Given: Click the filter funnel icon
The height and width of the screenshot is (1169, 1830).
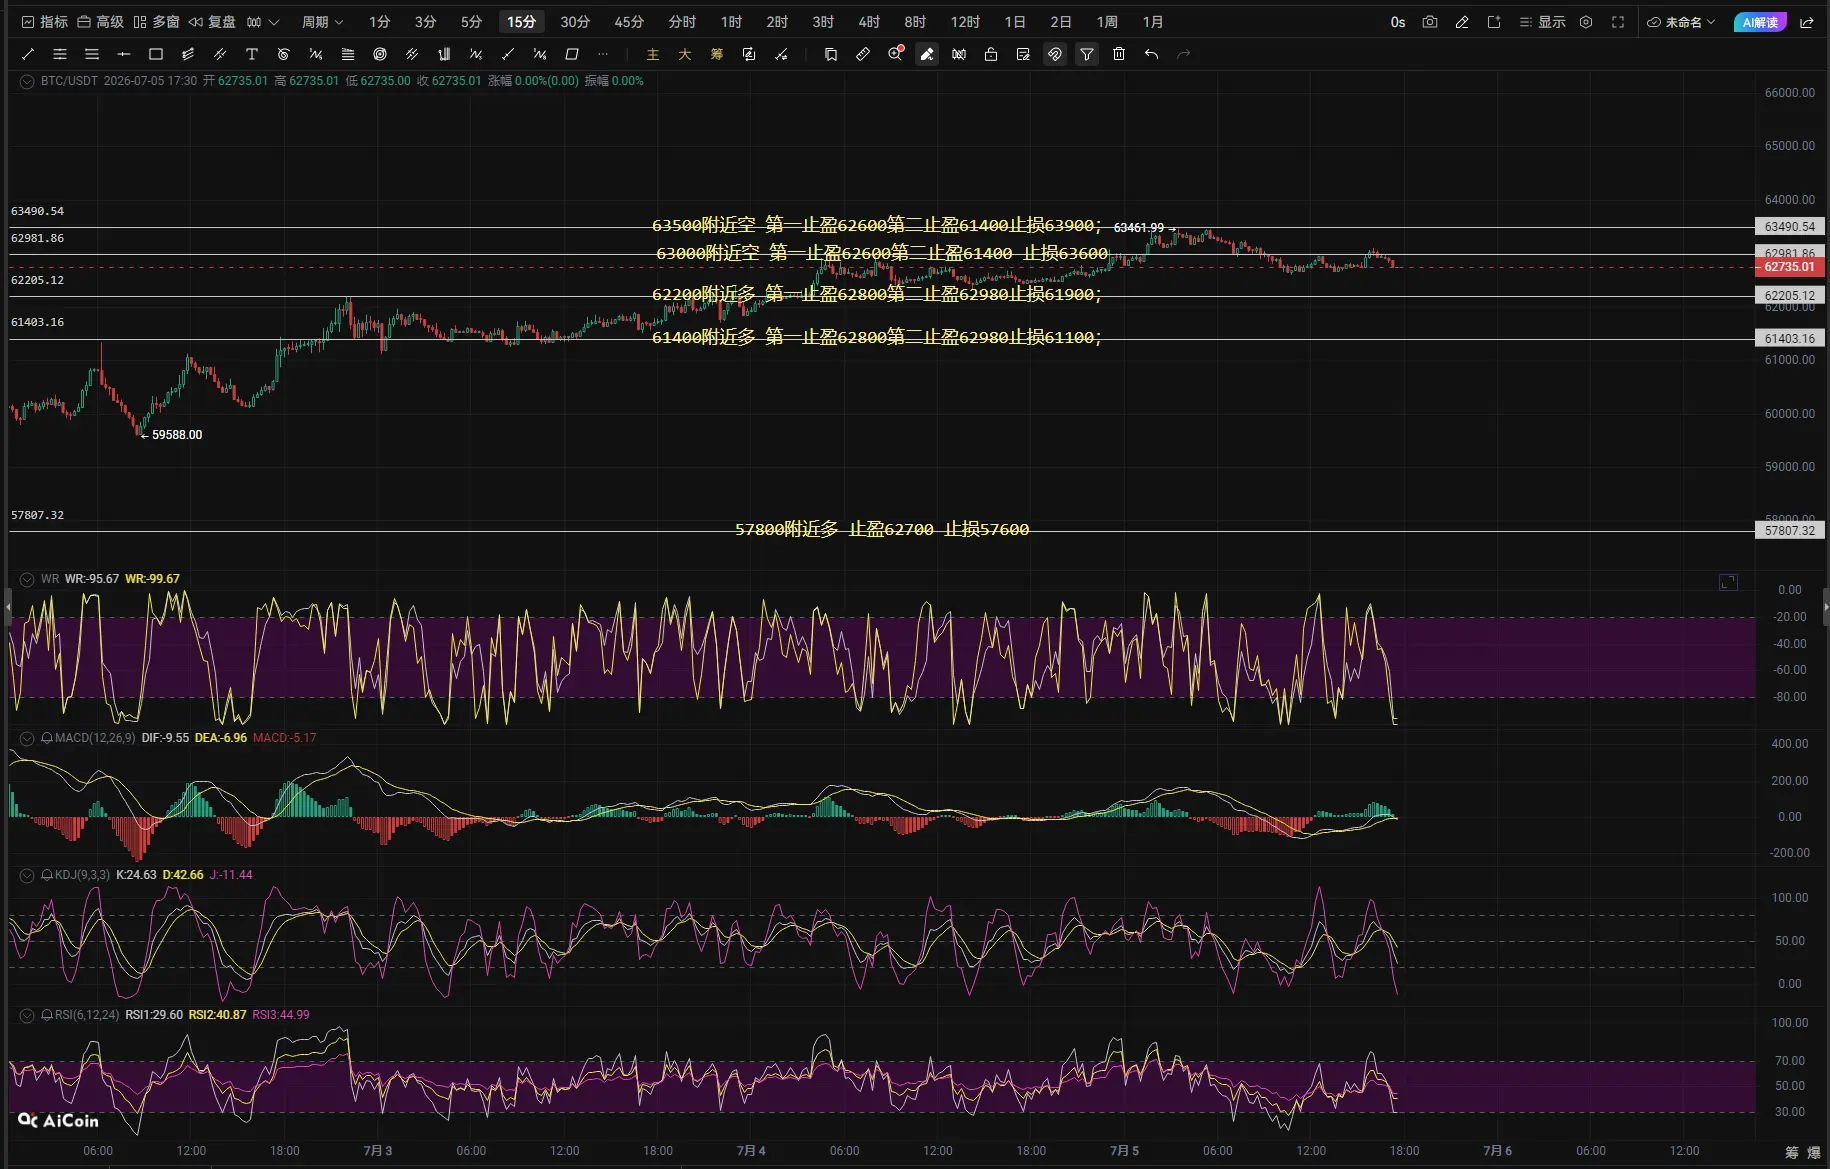Looking at the screenshot, I should [x=1087, y=54].
